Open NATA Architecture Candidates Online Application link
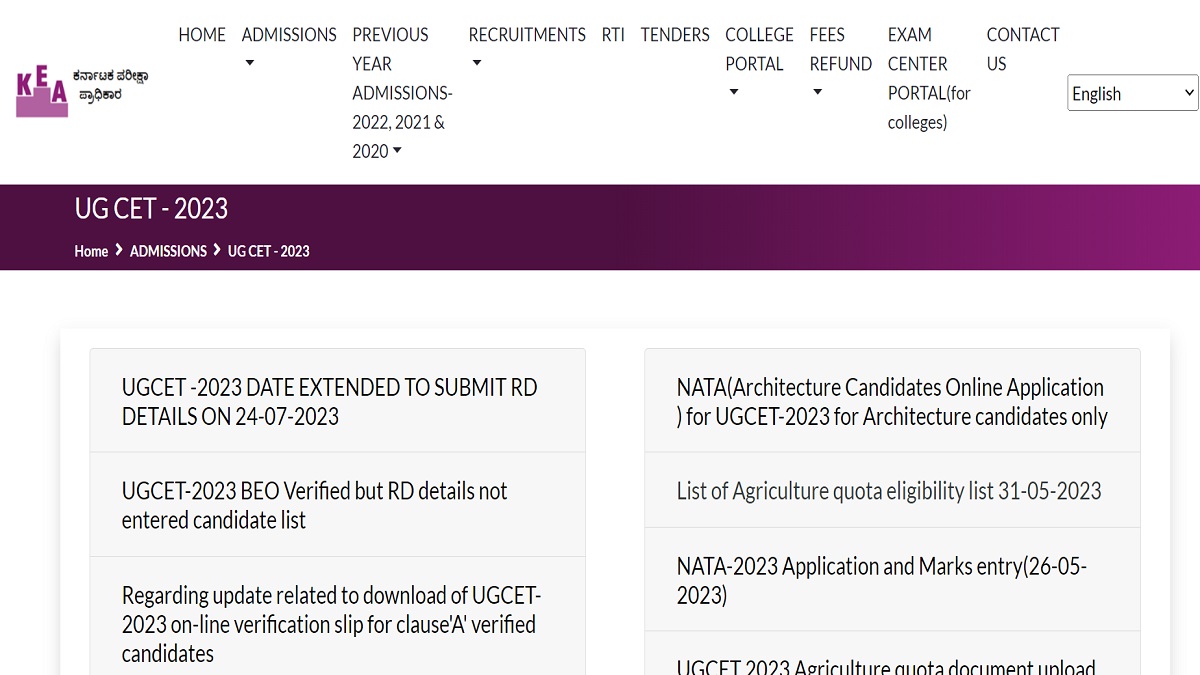 click(892, 401)
